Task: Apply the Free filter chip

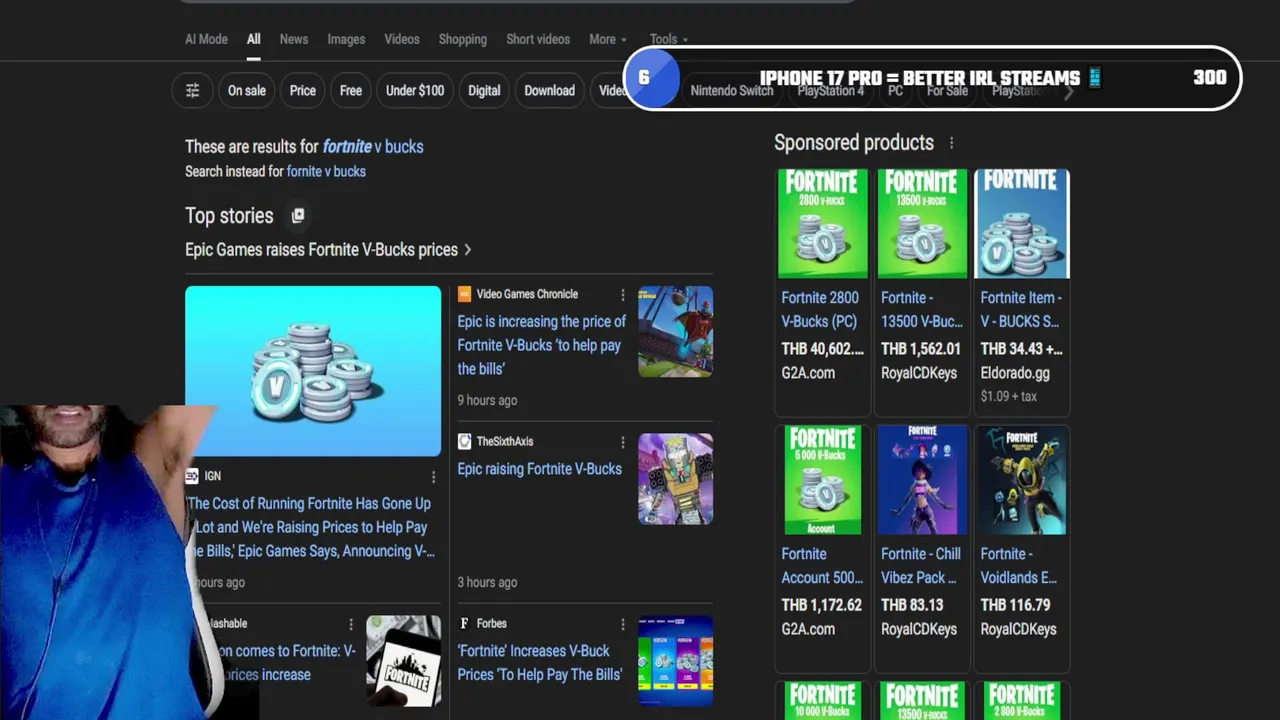Action: tap(351, 90)
